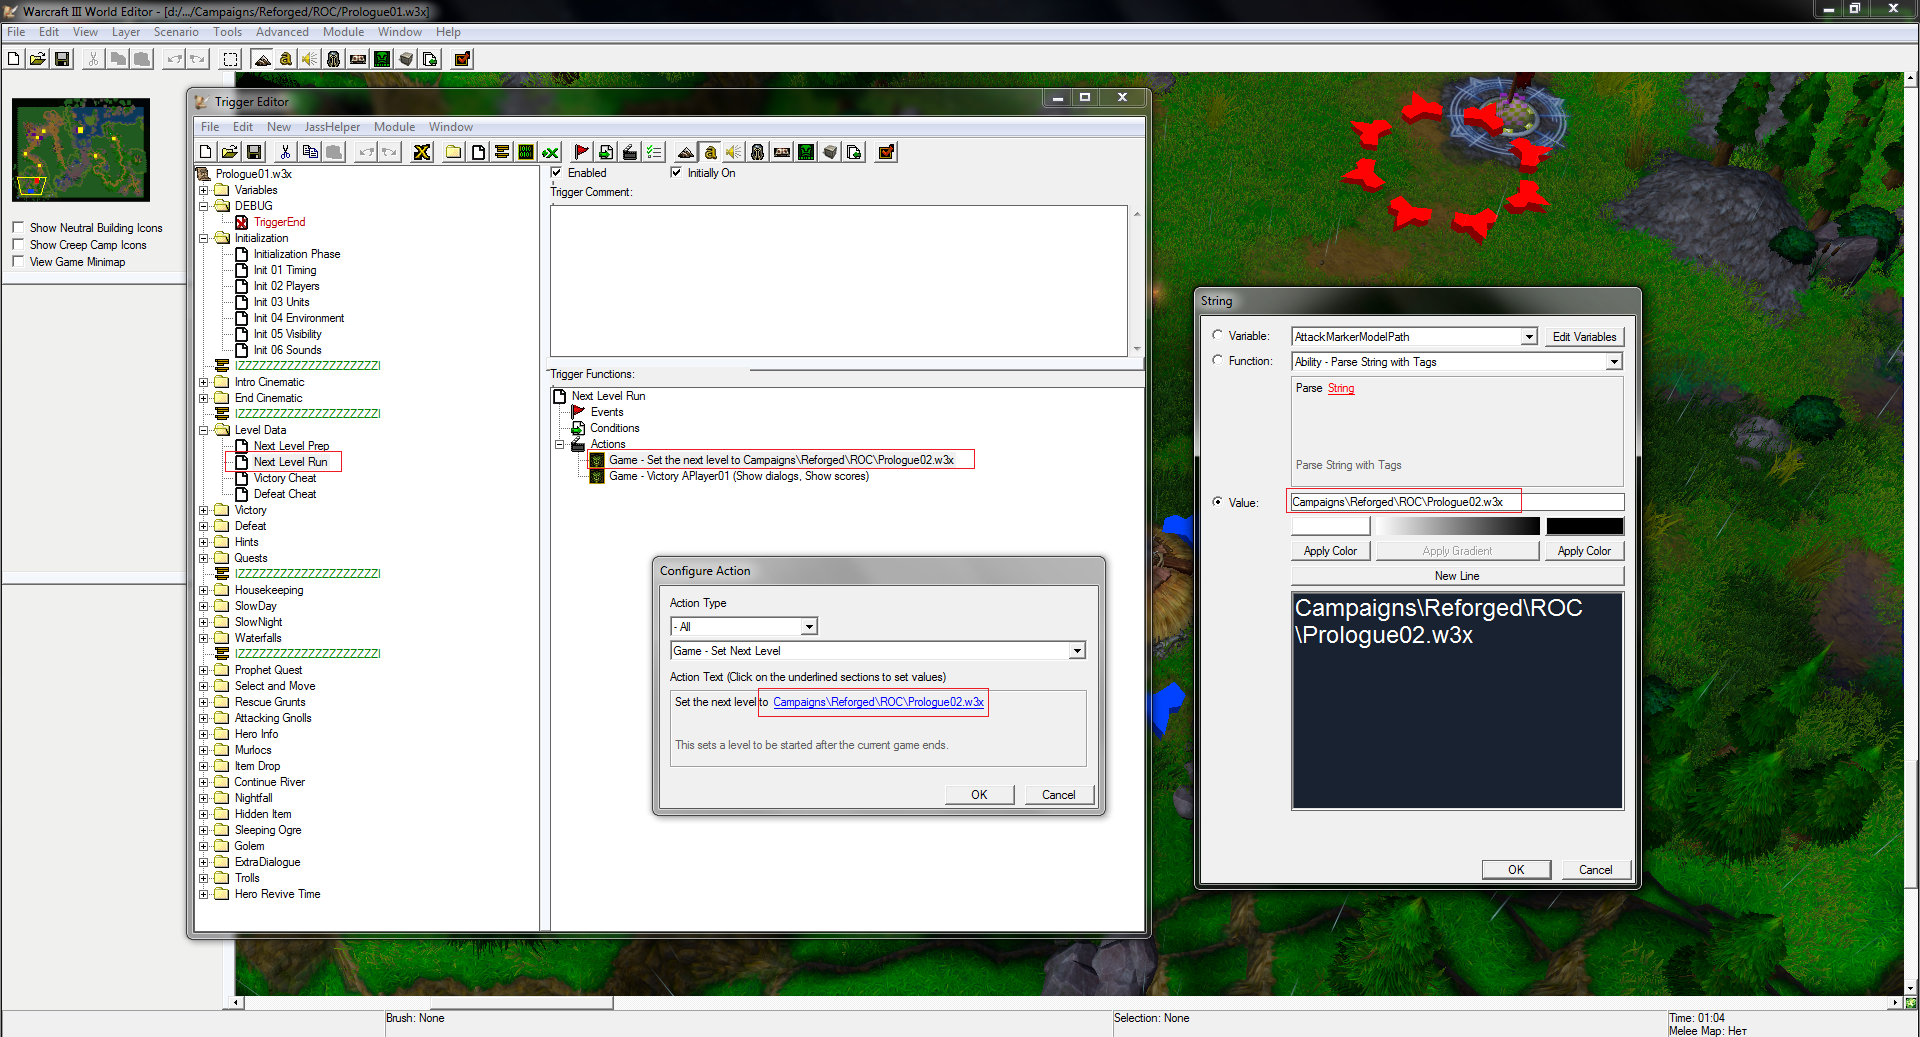1920x1037 pixels.
Task: Expand the Intro Cinematic folder
Action: (x=204, y=382)
